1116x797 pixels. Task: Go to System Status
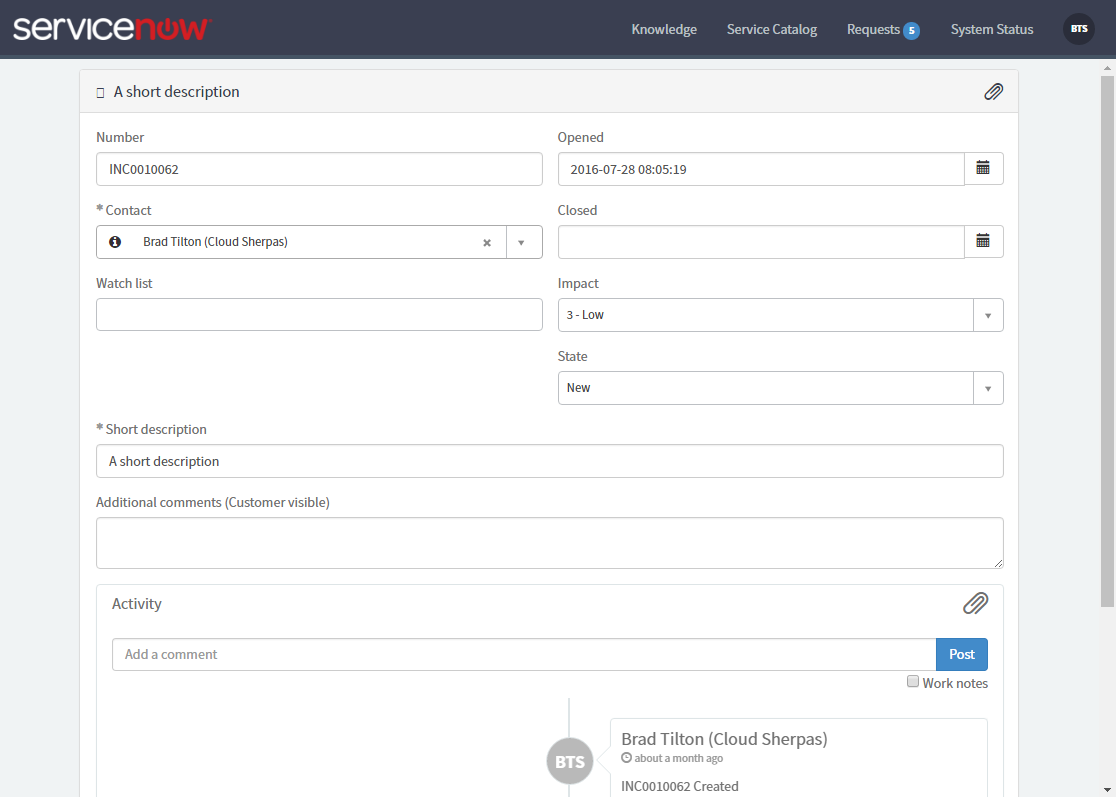(x=991, y=29)
